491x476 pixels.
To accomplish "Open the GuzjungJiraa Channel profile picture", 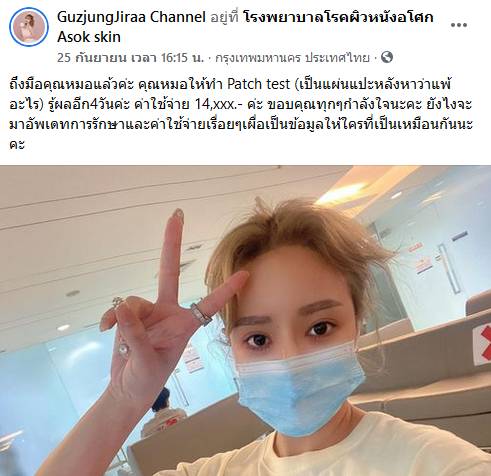I will [29, 27].
